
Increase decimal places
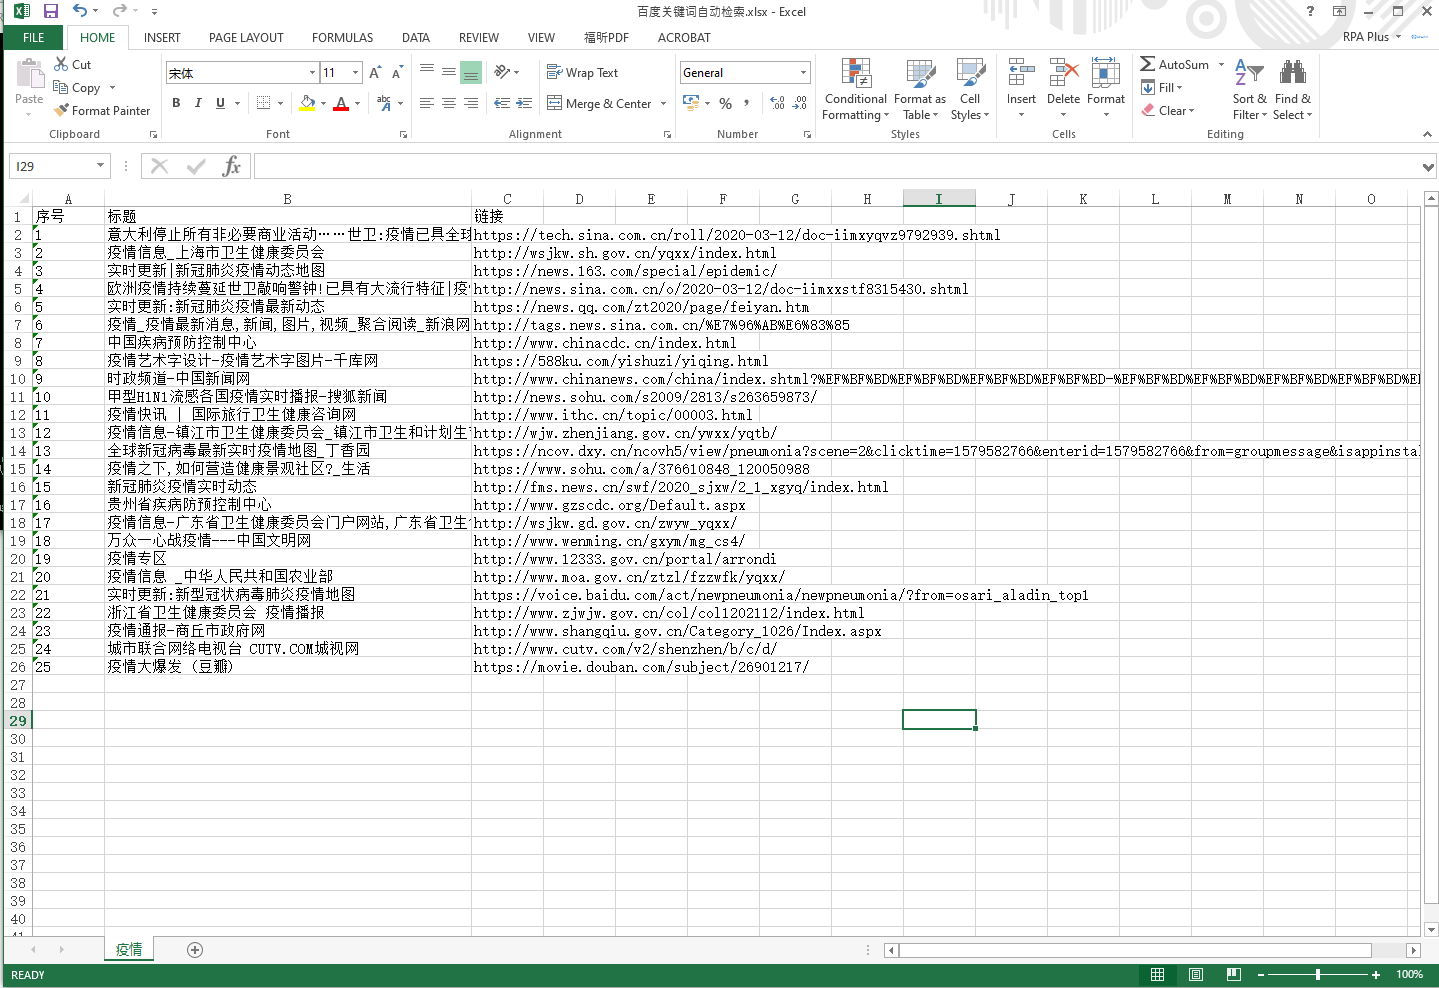point(778,103)
